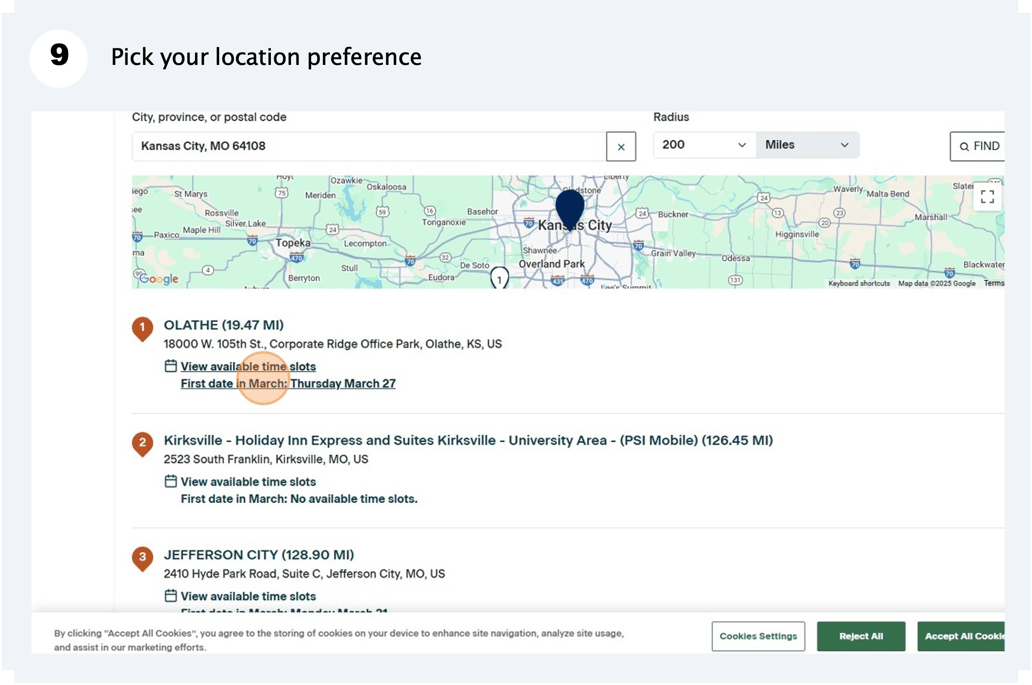This screenshot has height=685, width=1032.
Task: Open the Miles unit dropdown
Action: [x=807, y=145]
